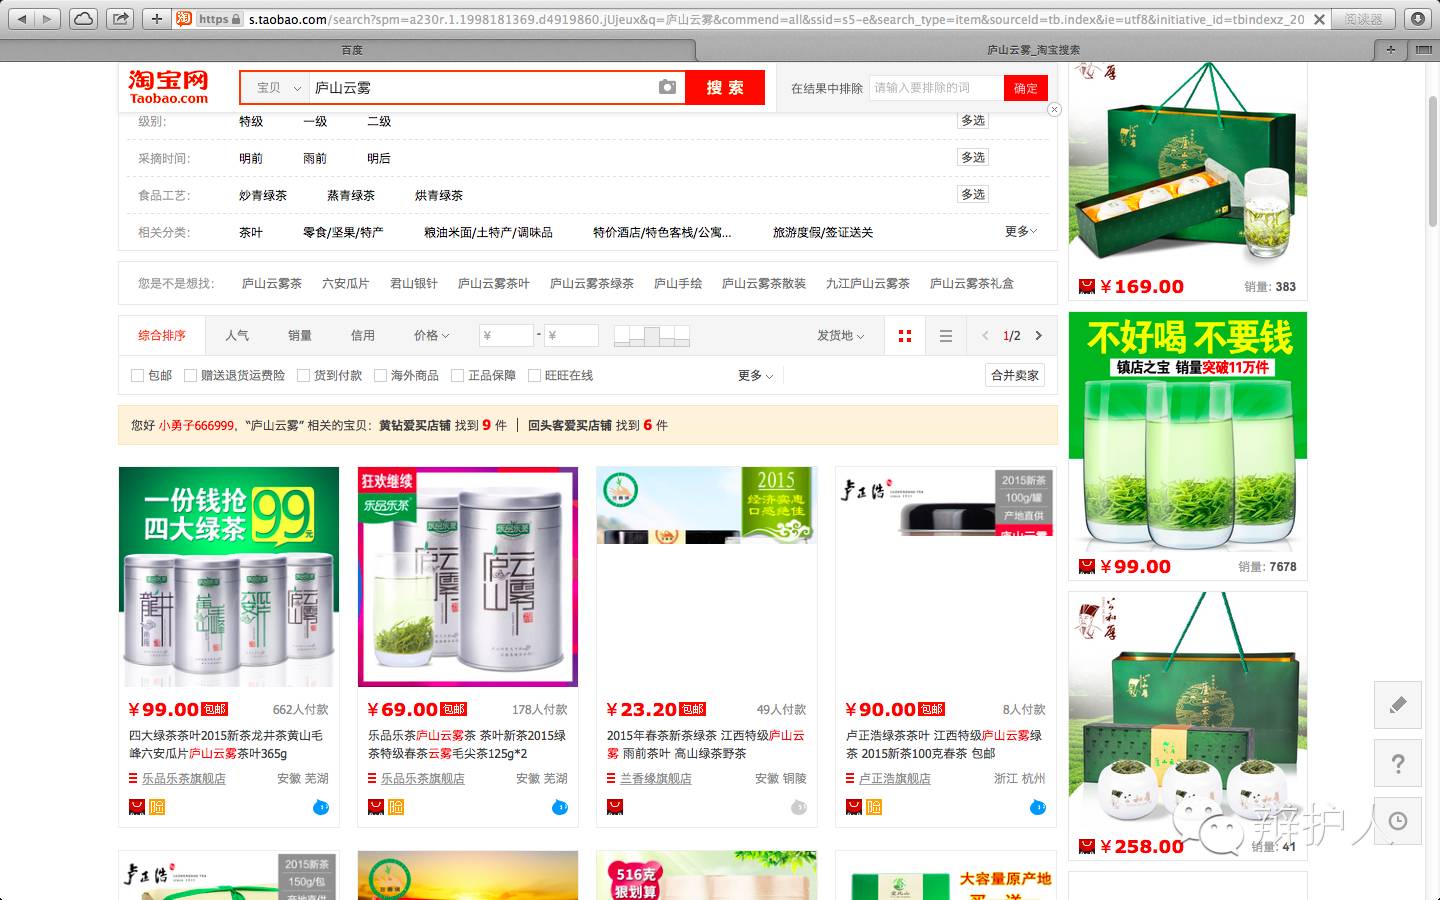Click the red 搜索 button
The height and width of the screenshot is (900, 1440).
[725, 88]
